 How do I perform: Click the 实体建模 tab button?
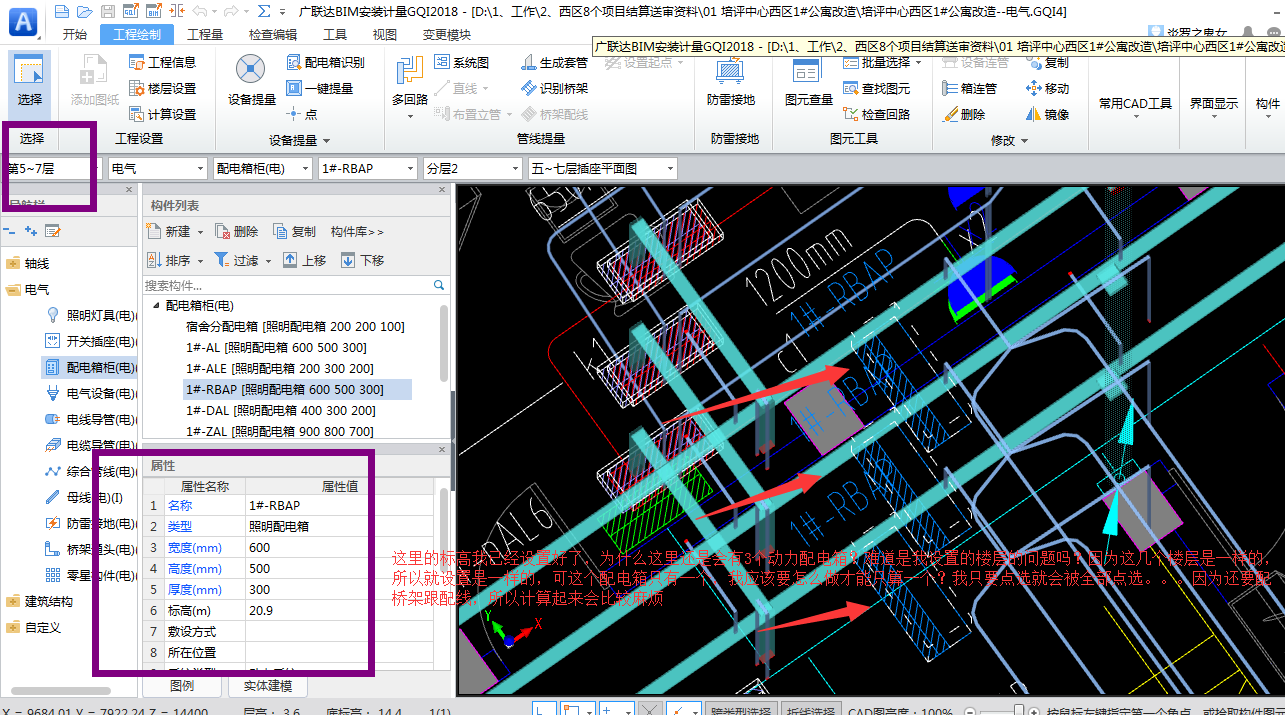(x=268, y=686)
